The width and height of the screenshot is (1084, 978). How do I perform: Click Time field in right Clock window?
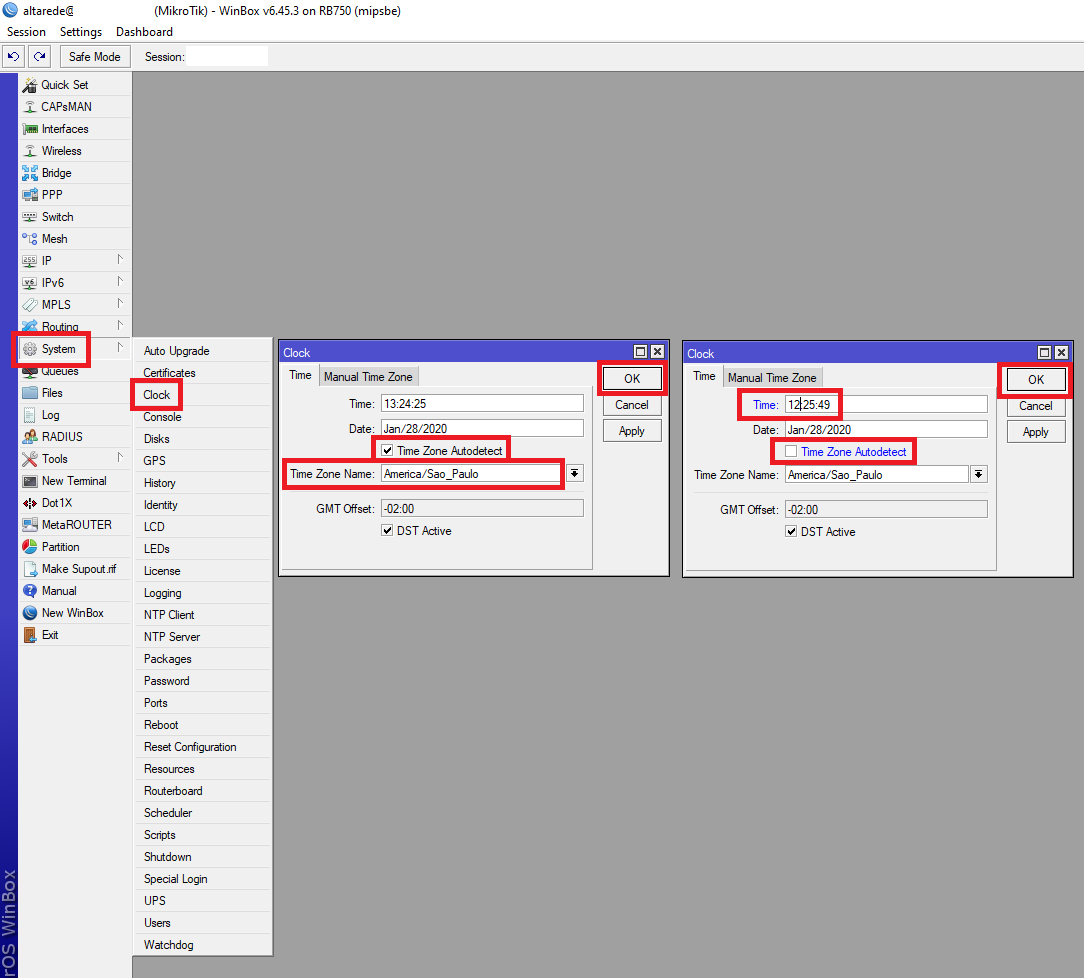pos(886,405)
